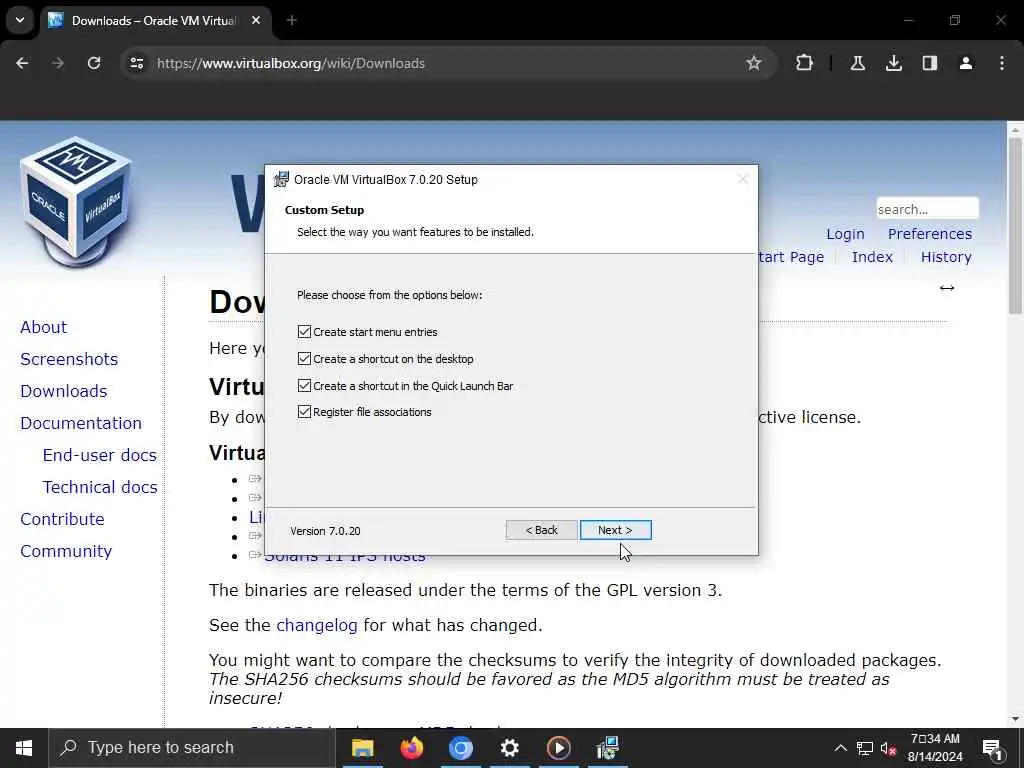The width and height of the screenshot is (1024, 768).
Task: Open the Technical docs link
Action: point(99,487)
